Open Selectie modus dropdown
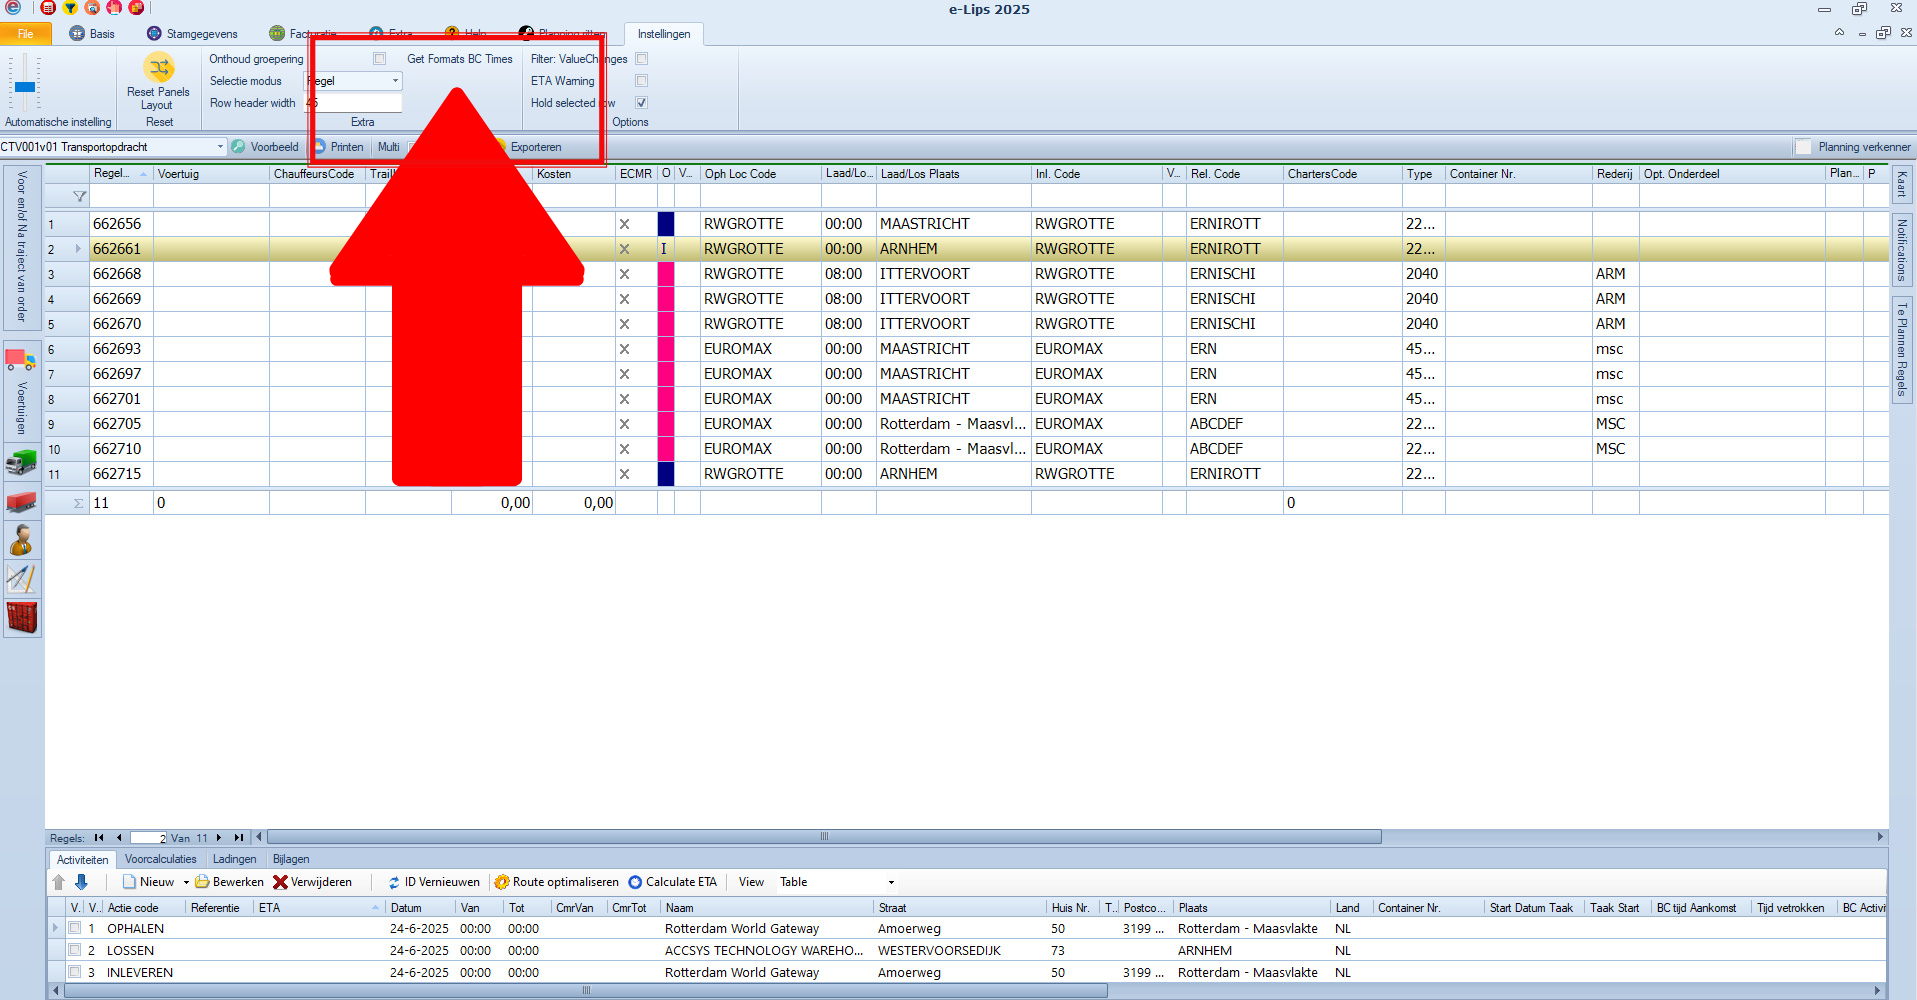Screen dimensions: 1917x1000 tap(395, 81)
